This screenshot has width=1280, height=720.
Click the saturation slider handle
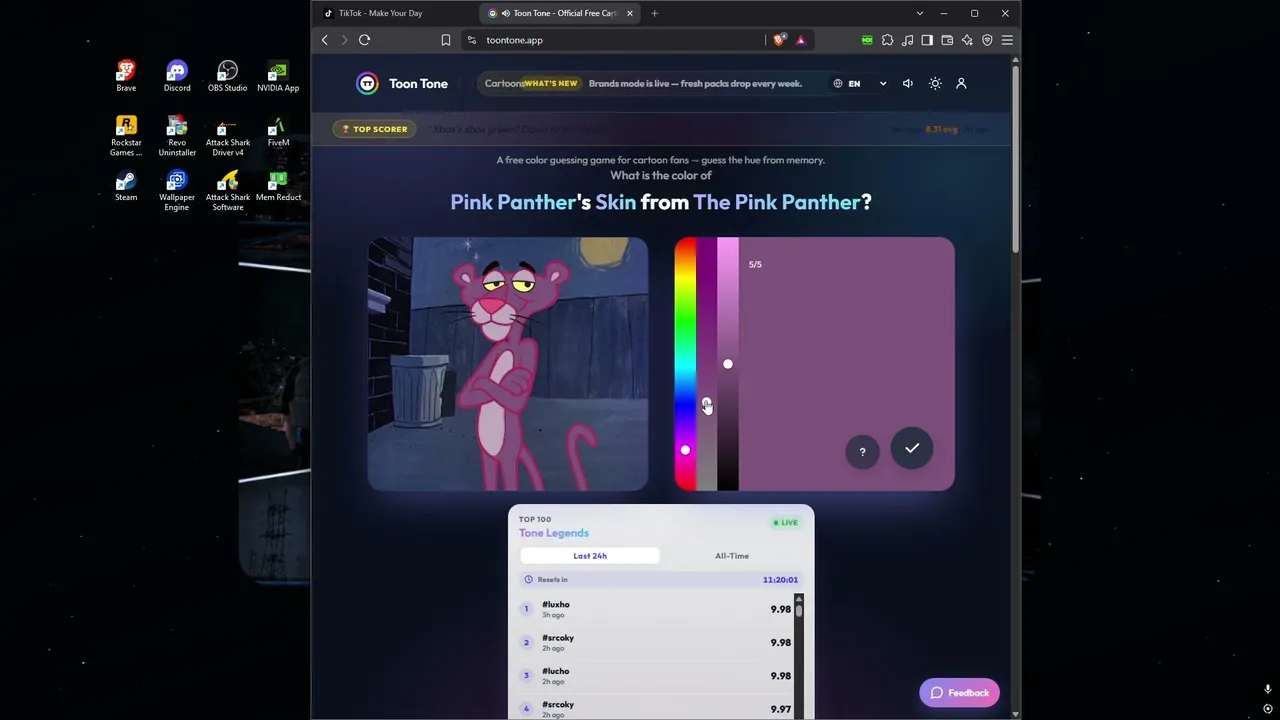coord(706,404)
